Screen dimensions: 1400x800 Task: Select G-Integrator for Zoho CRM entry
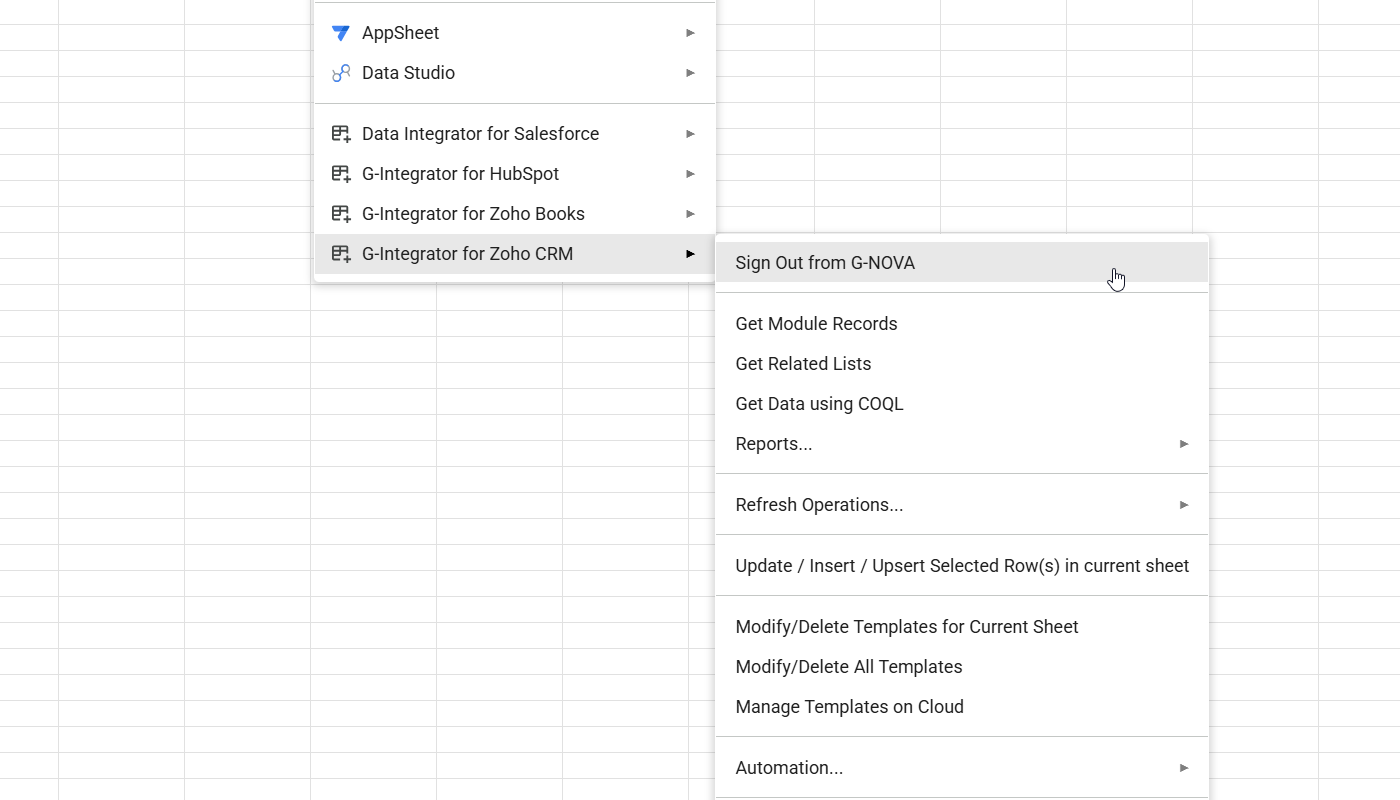click(x=515, y=254)
